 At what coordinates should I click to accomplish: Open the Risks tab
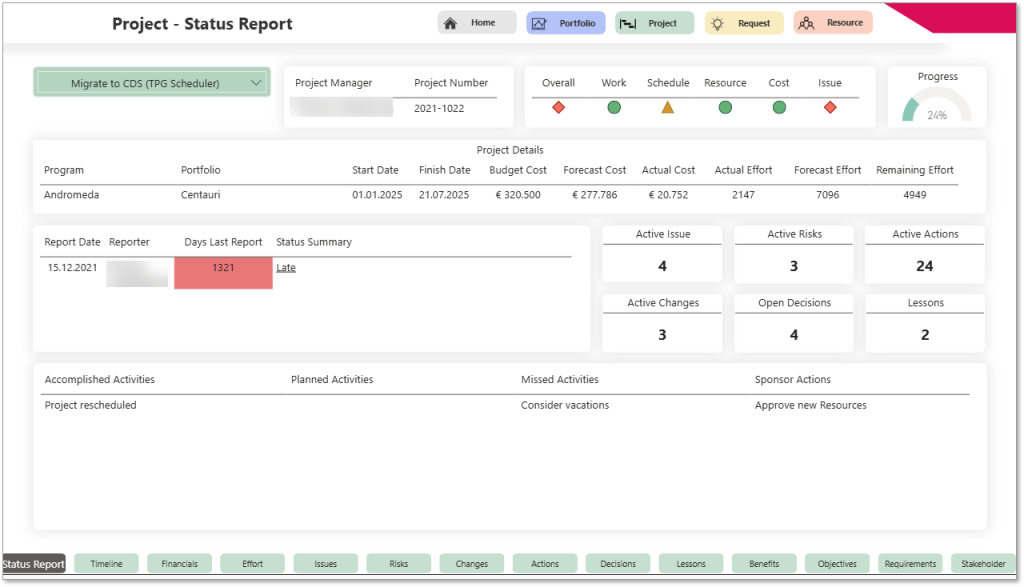coord(398,563)
